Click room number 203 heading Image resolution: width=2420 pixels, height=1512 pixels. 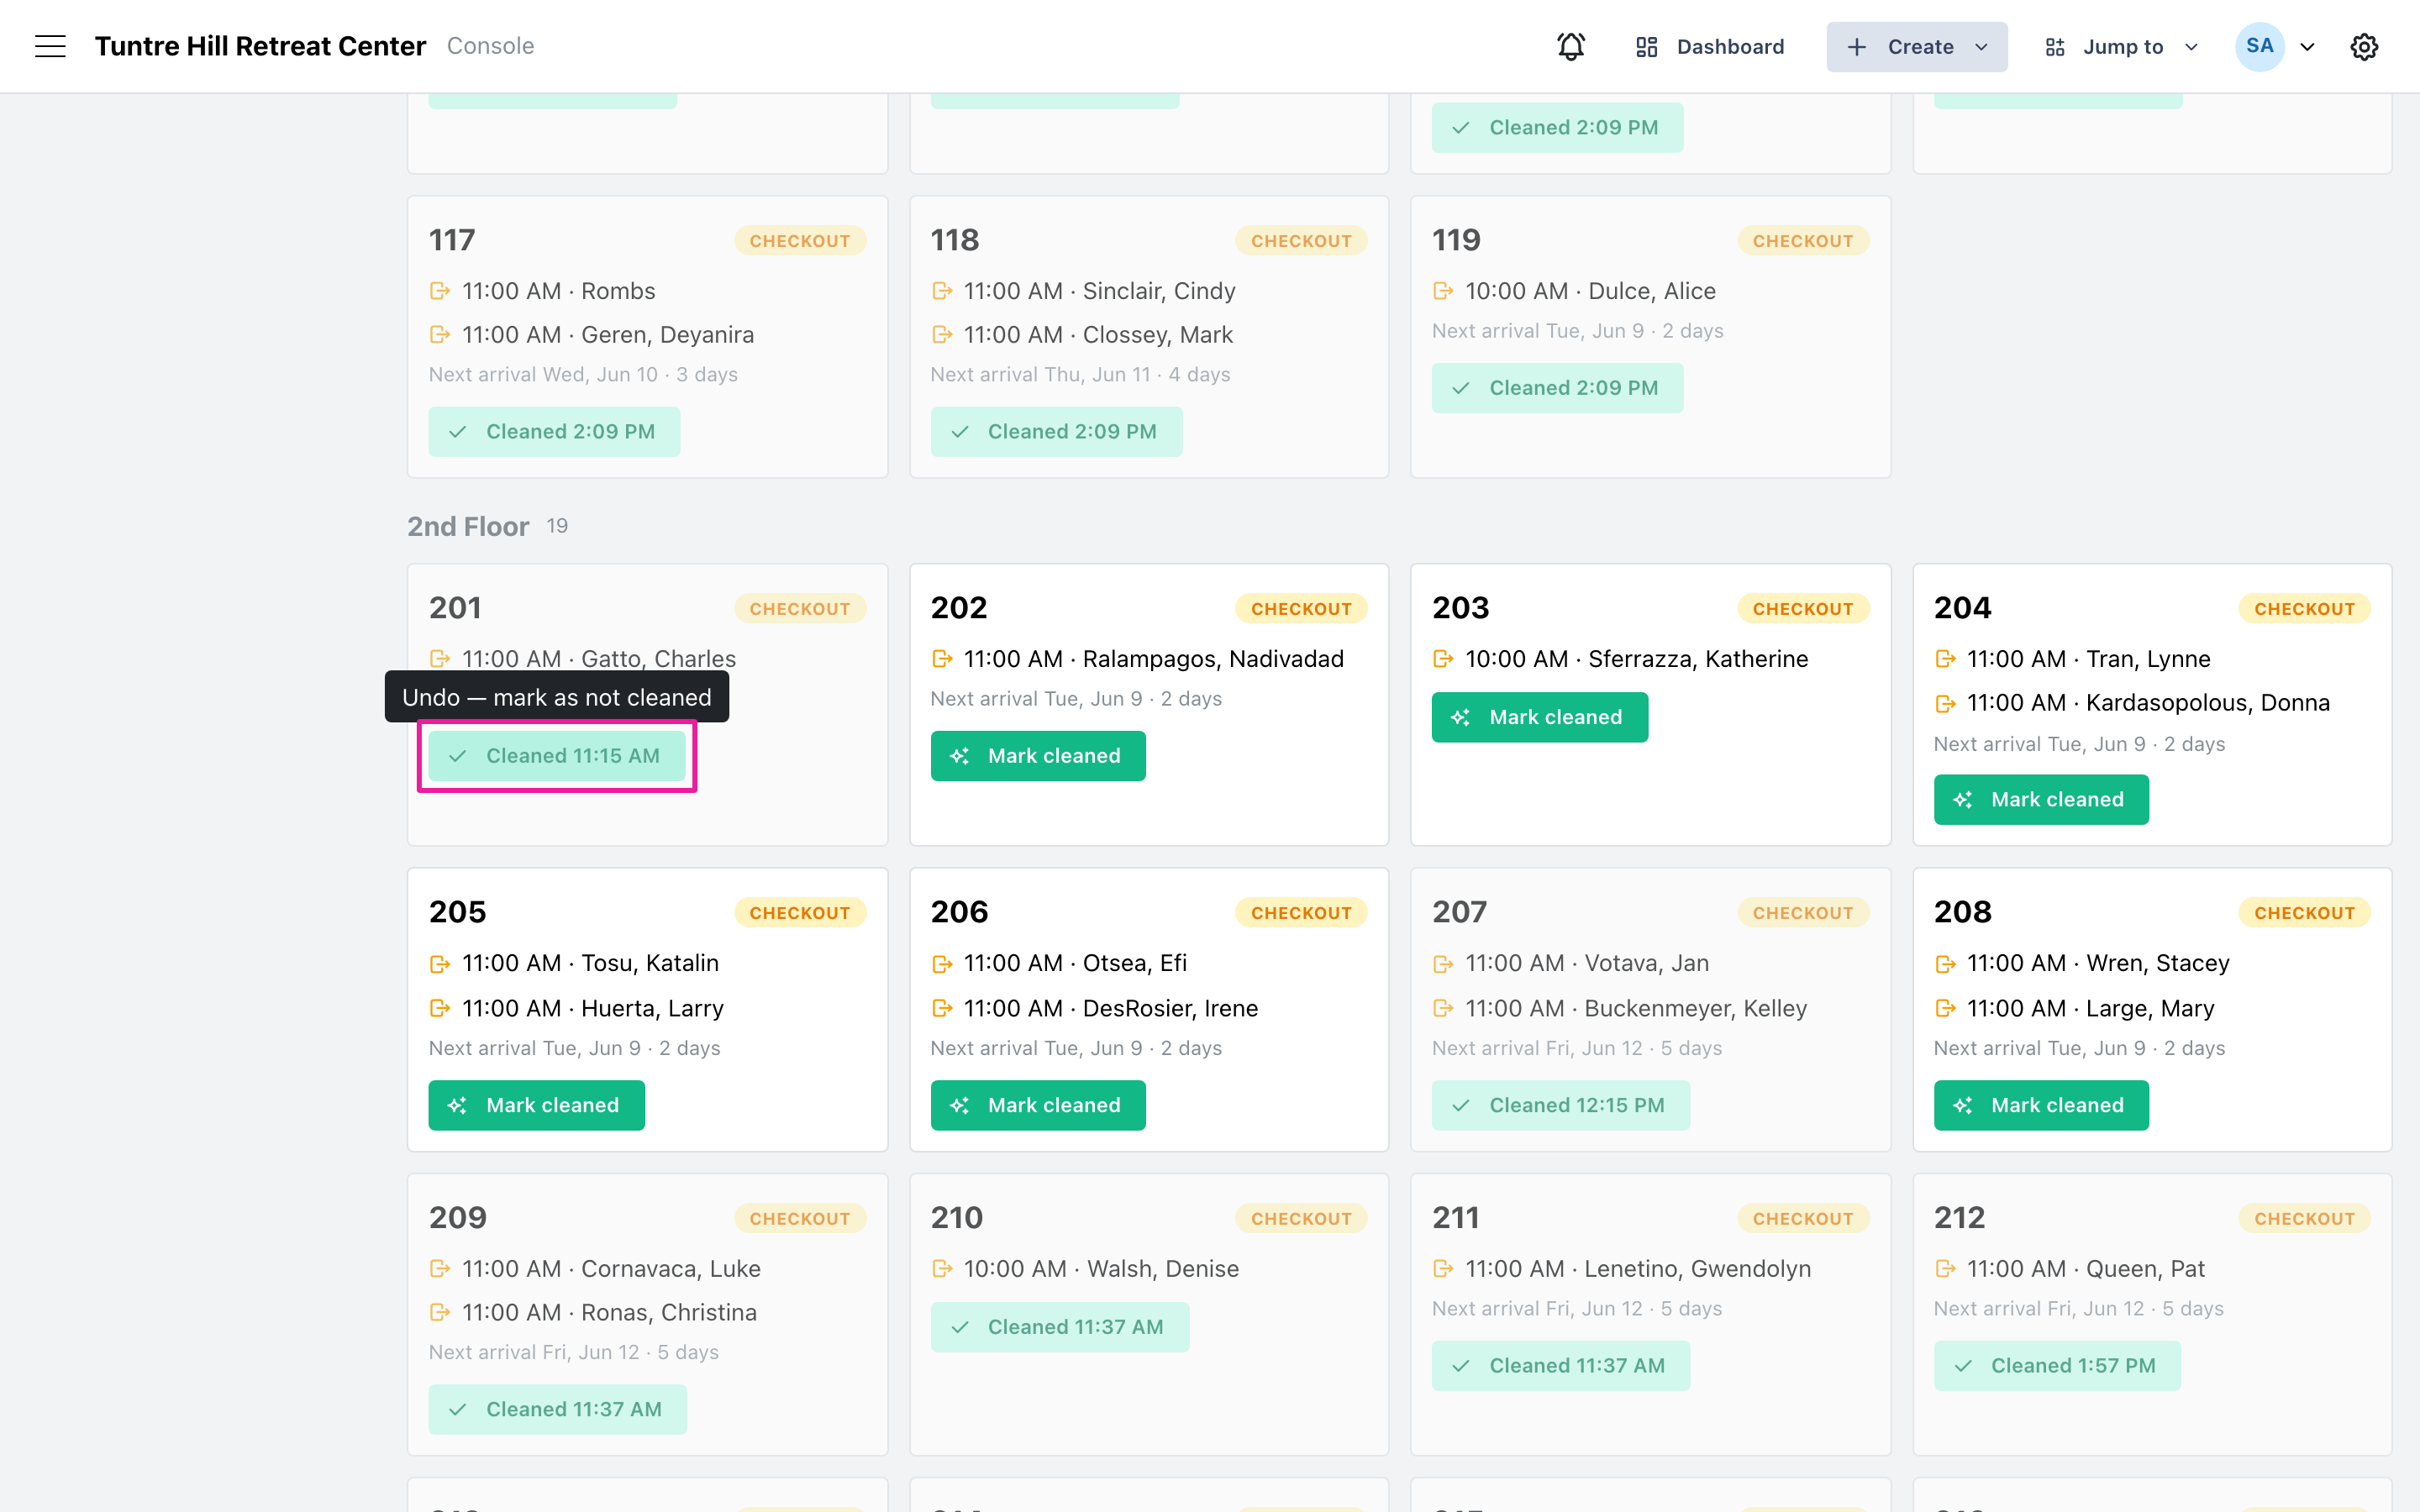pyautogui.click(x=1460, y=608)
